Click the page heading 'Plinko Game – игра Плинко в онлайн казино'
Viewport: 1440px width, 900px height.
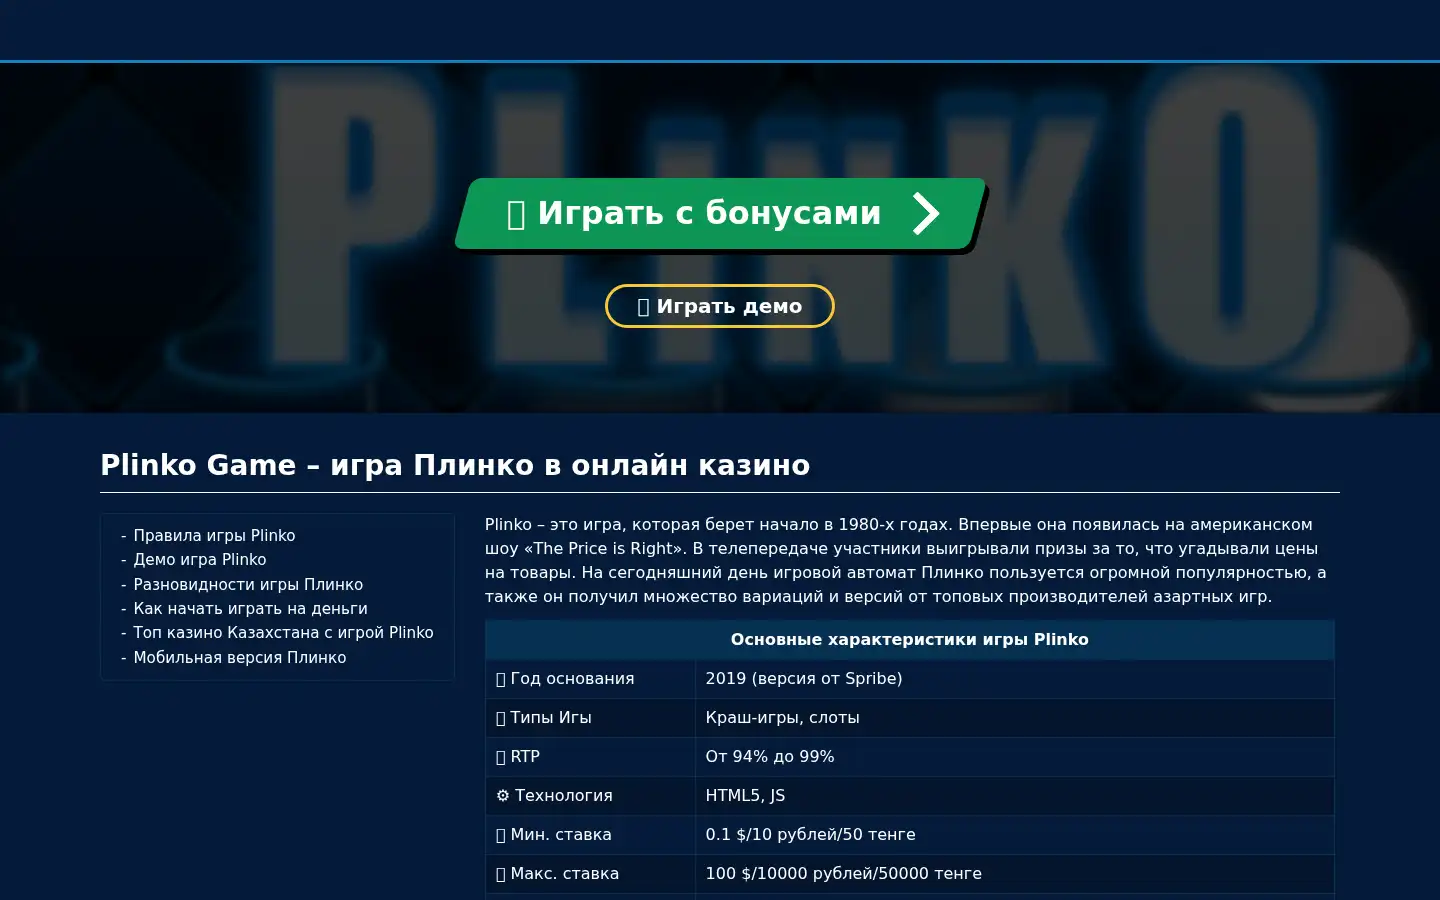coord(455,465)
